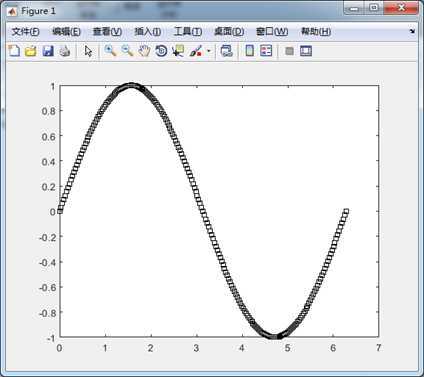
Task: Click the dock figure arrow at menu bar right
Action: (412, 31)
